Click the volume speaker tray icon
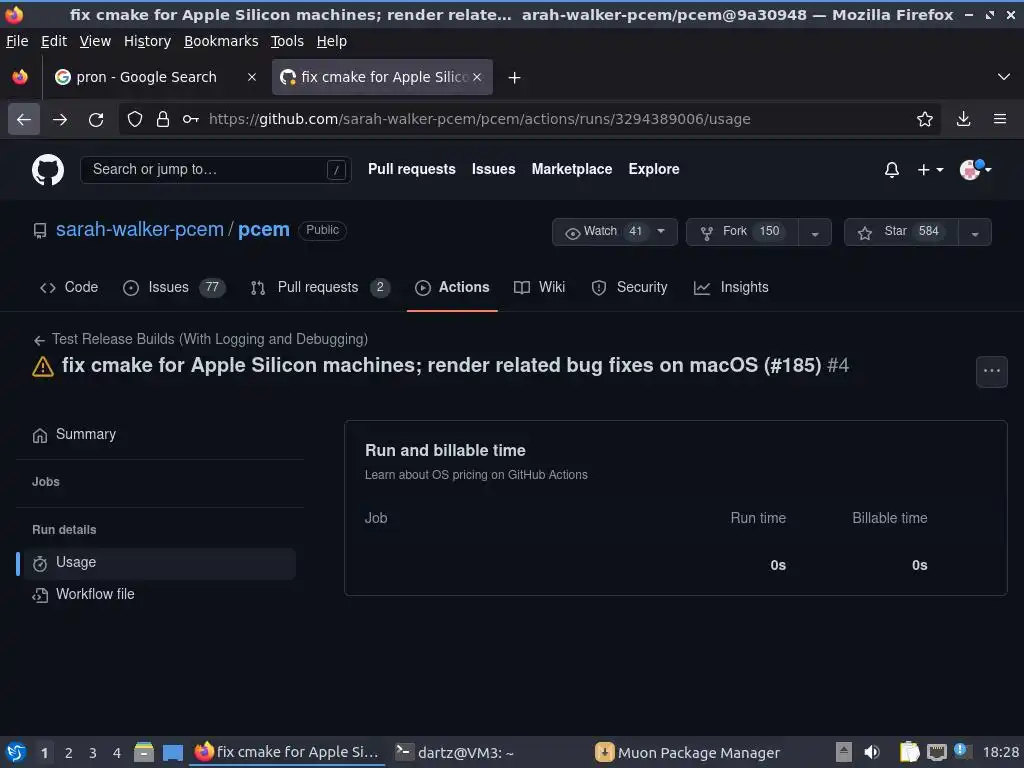Screen dimensions: 1024x768 (x=872, y=752)
